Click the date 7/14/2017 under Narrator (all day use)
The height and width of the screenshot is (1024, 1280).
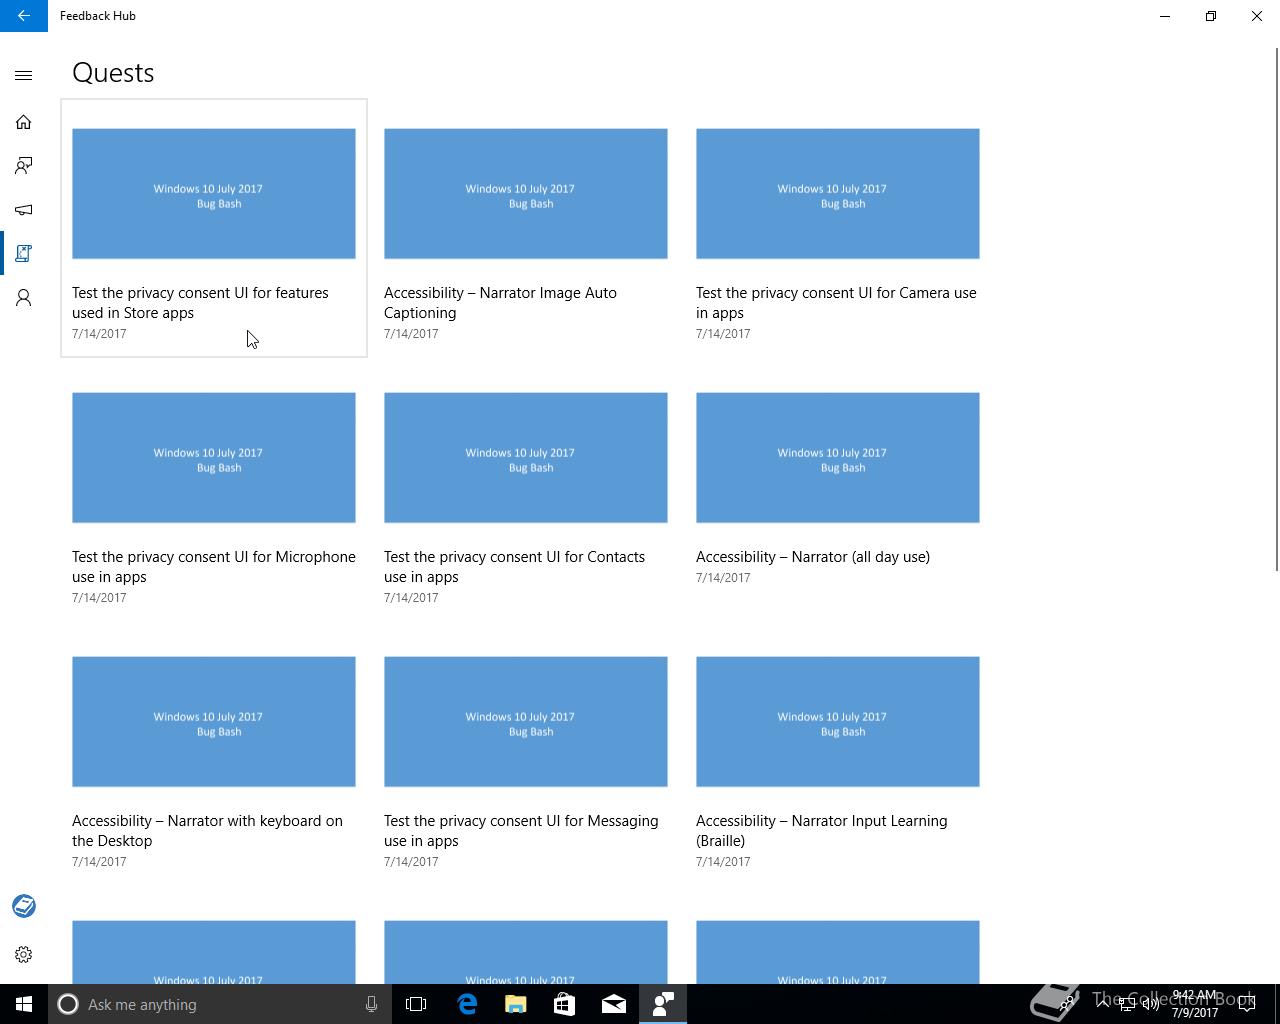(x=723, y=578)
